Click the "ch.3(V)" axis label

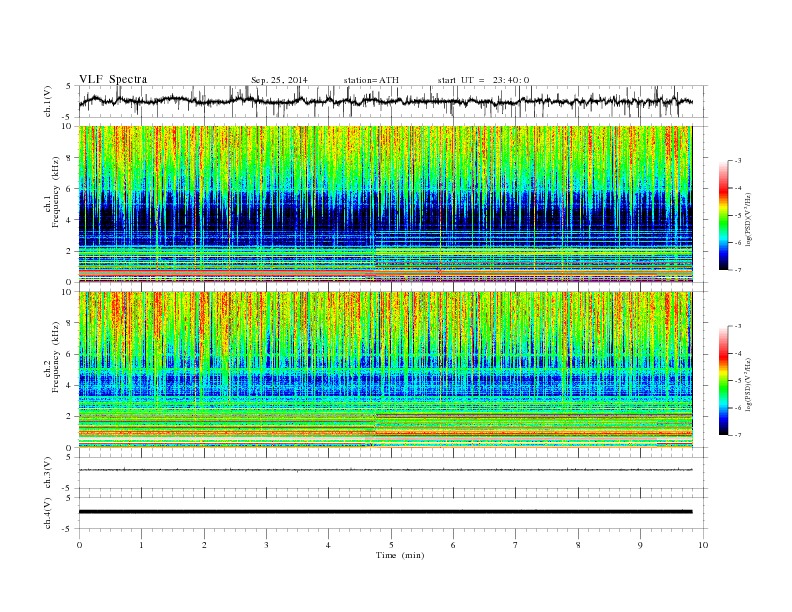coord(48,473)
